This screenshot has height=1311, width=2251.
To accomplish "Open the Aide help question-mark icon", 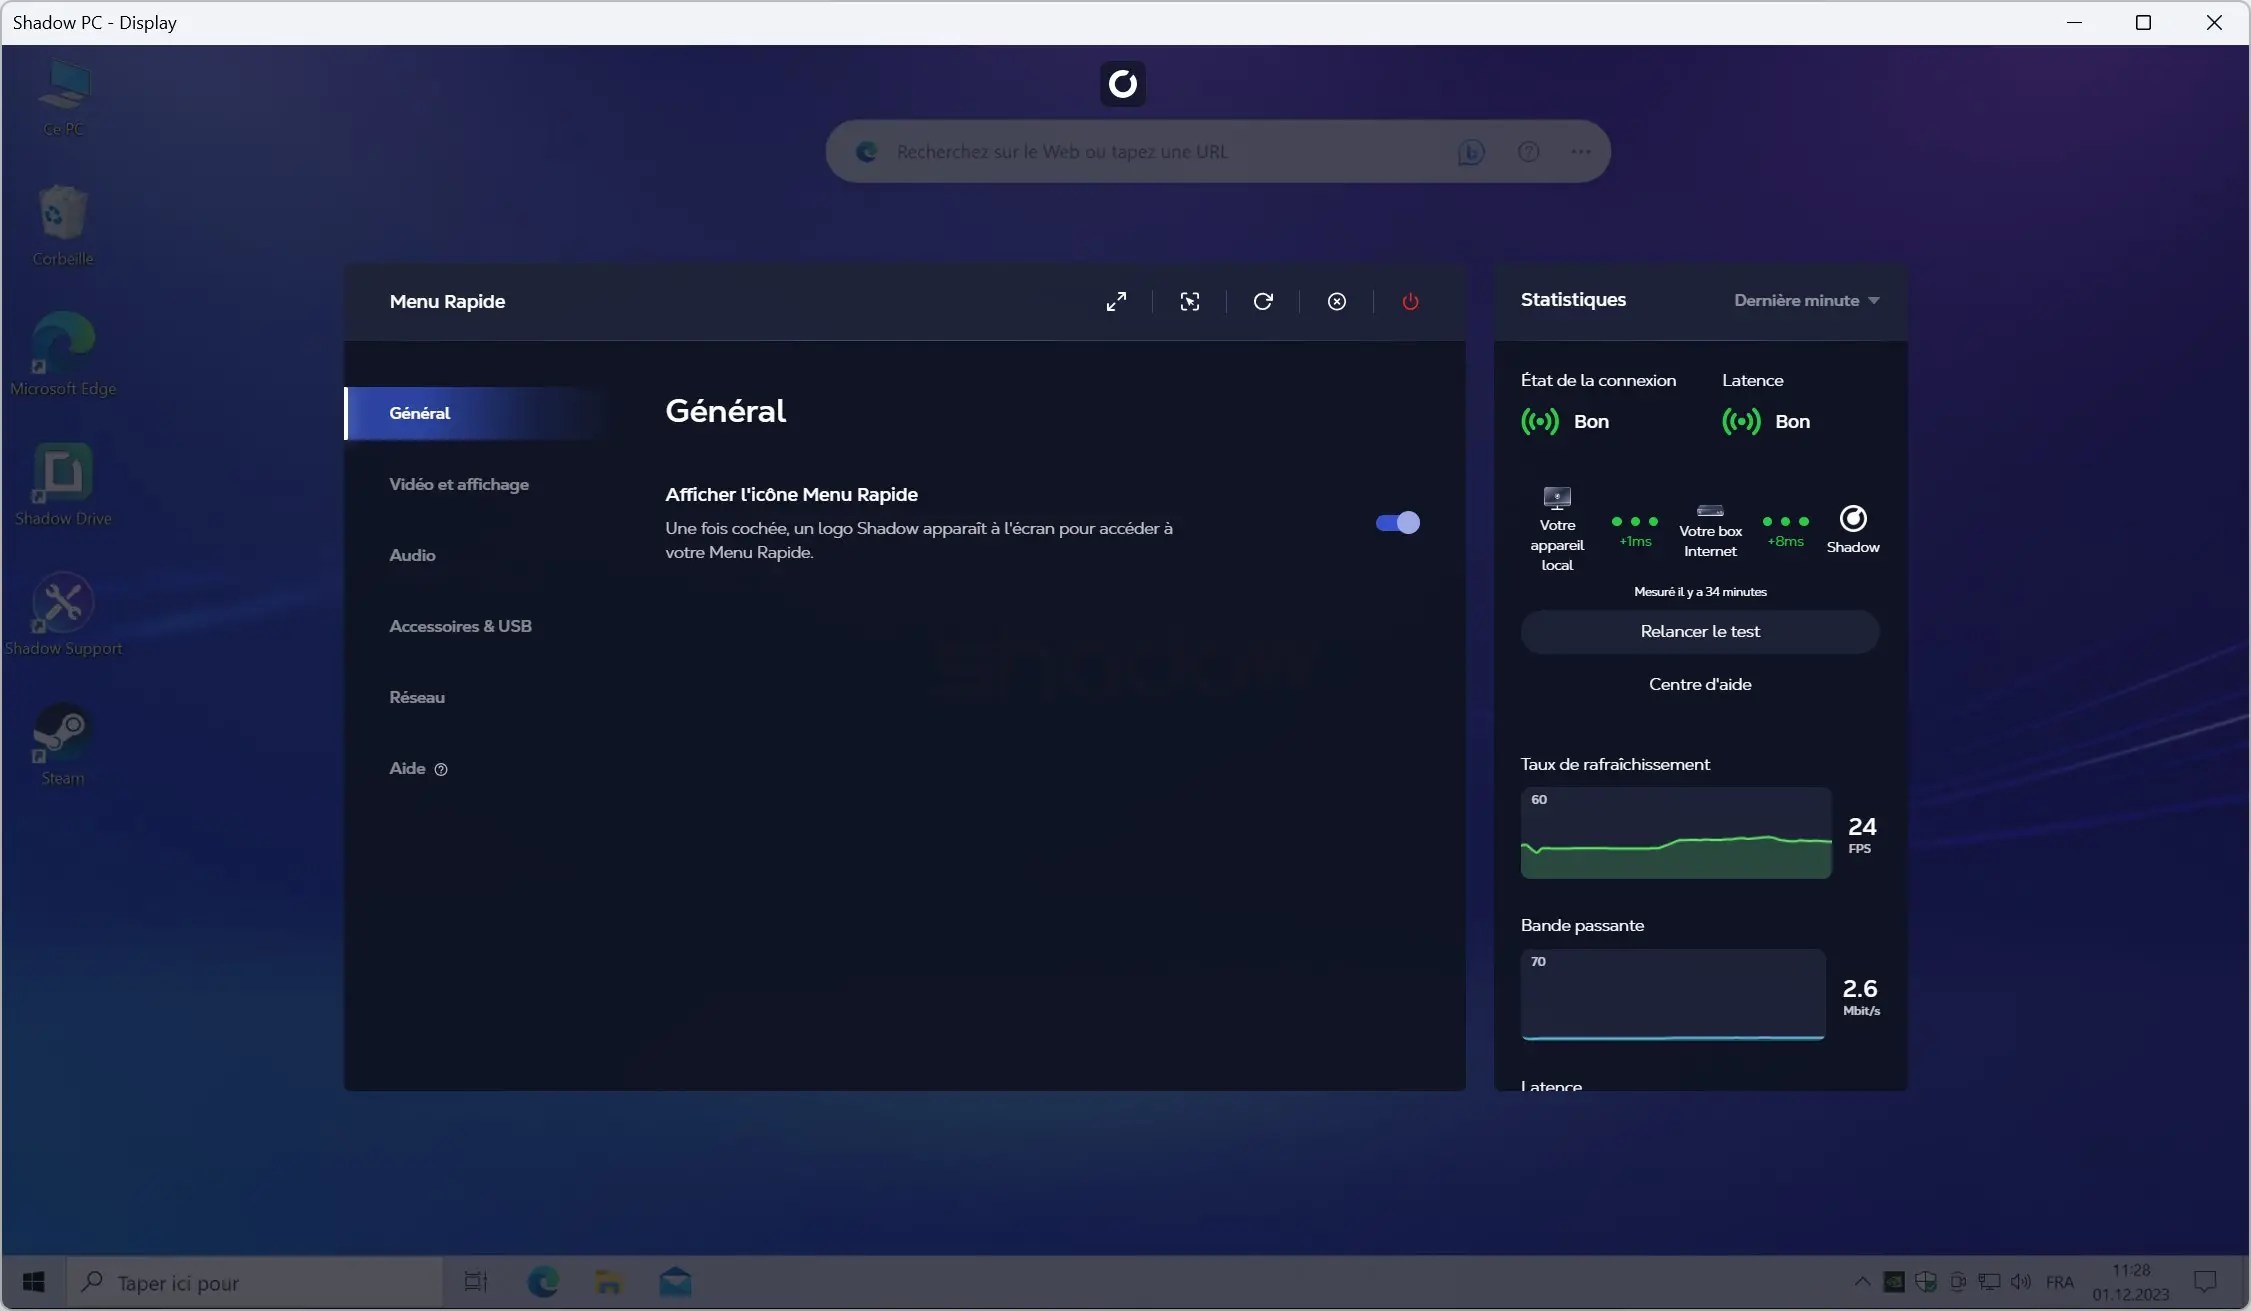I will tap(441, 769).
